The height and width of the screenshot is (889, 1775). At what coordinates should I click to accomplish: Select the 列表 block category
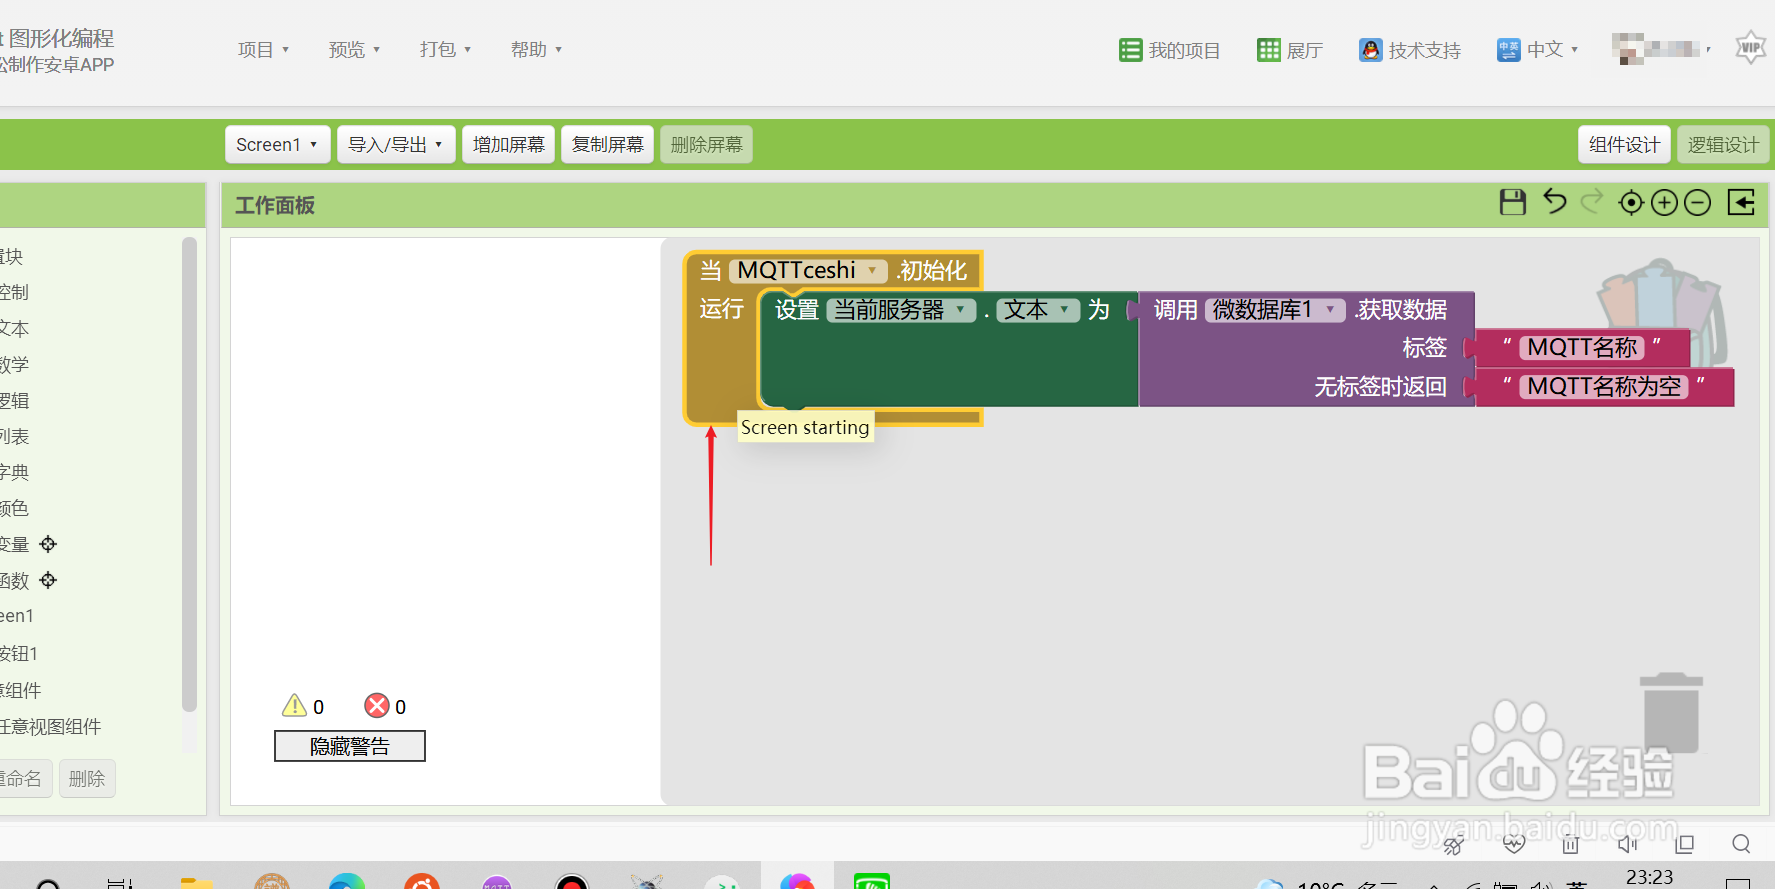coord(14,436)
